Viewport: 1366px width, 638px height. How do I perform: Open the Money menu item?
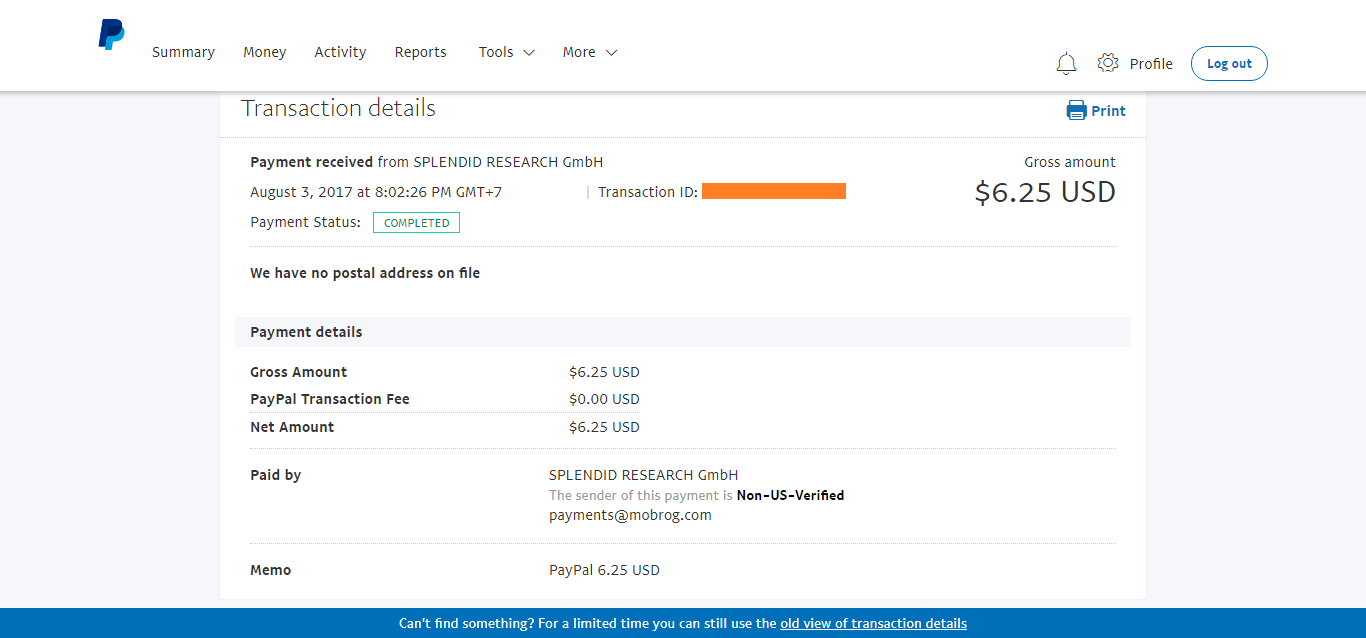click(x=264, y=52)
